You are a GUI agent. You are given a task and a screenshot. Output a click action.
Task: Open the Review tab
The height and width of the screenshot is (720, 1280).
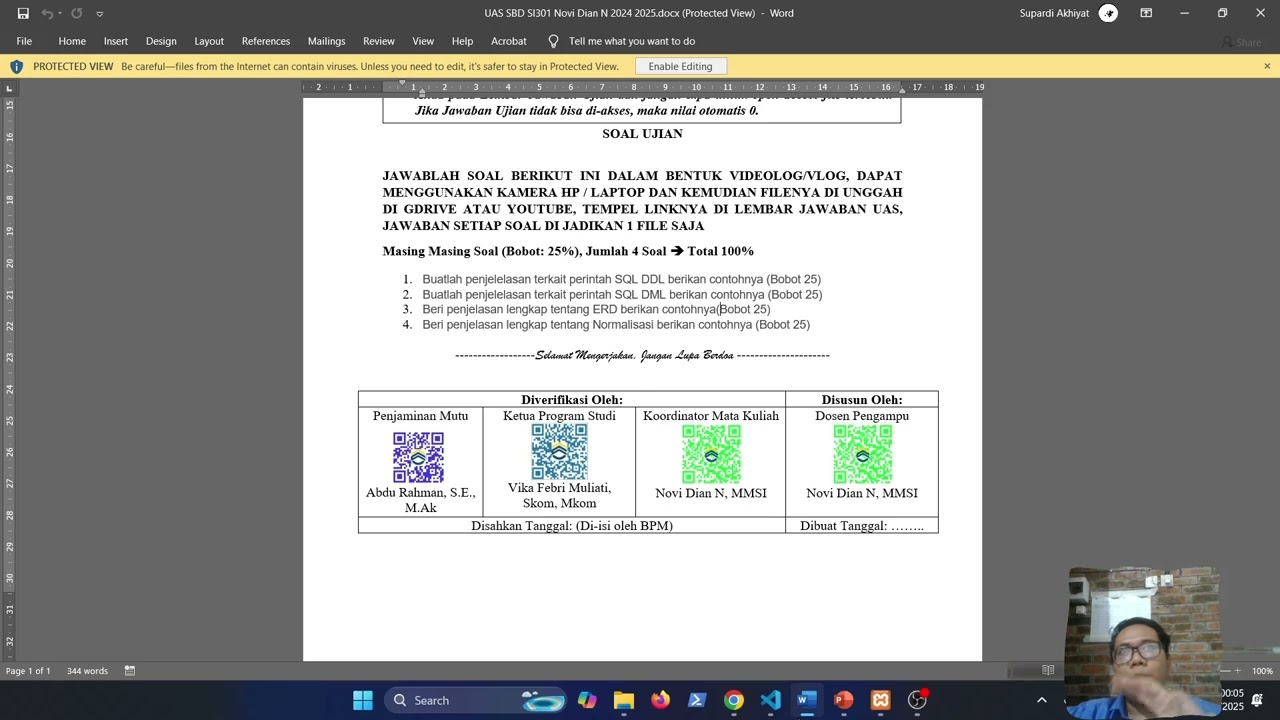click(x=379, y=41)
